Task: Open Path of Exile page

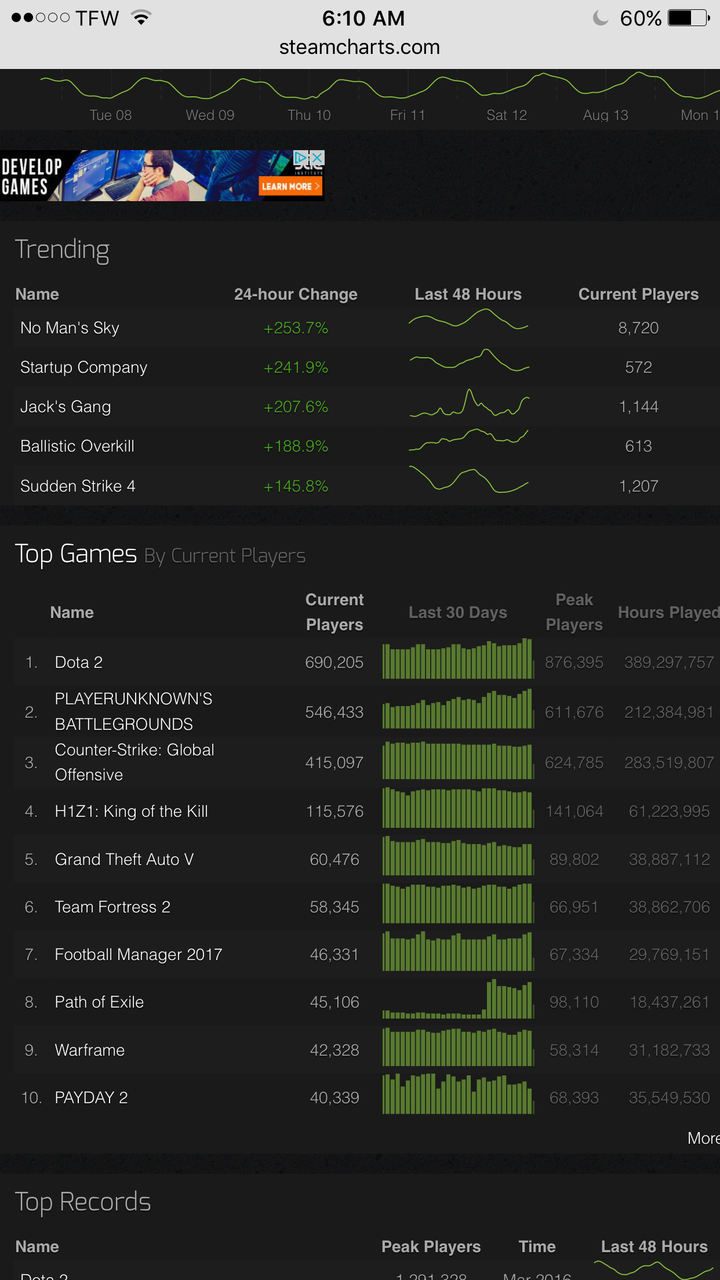Action: pyautogui.click(x=100, y=1002)
